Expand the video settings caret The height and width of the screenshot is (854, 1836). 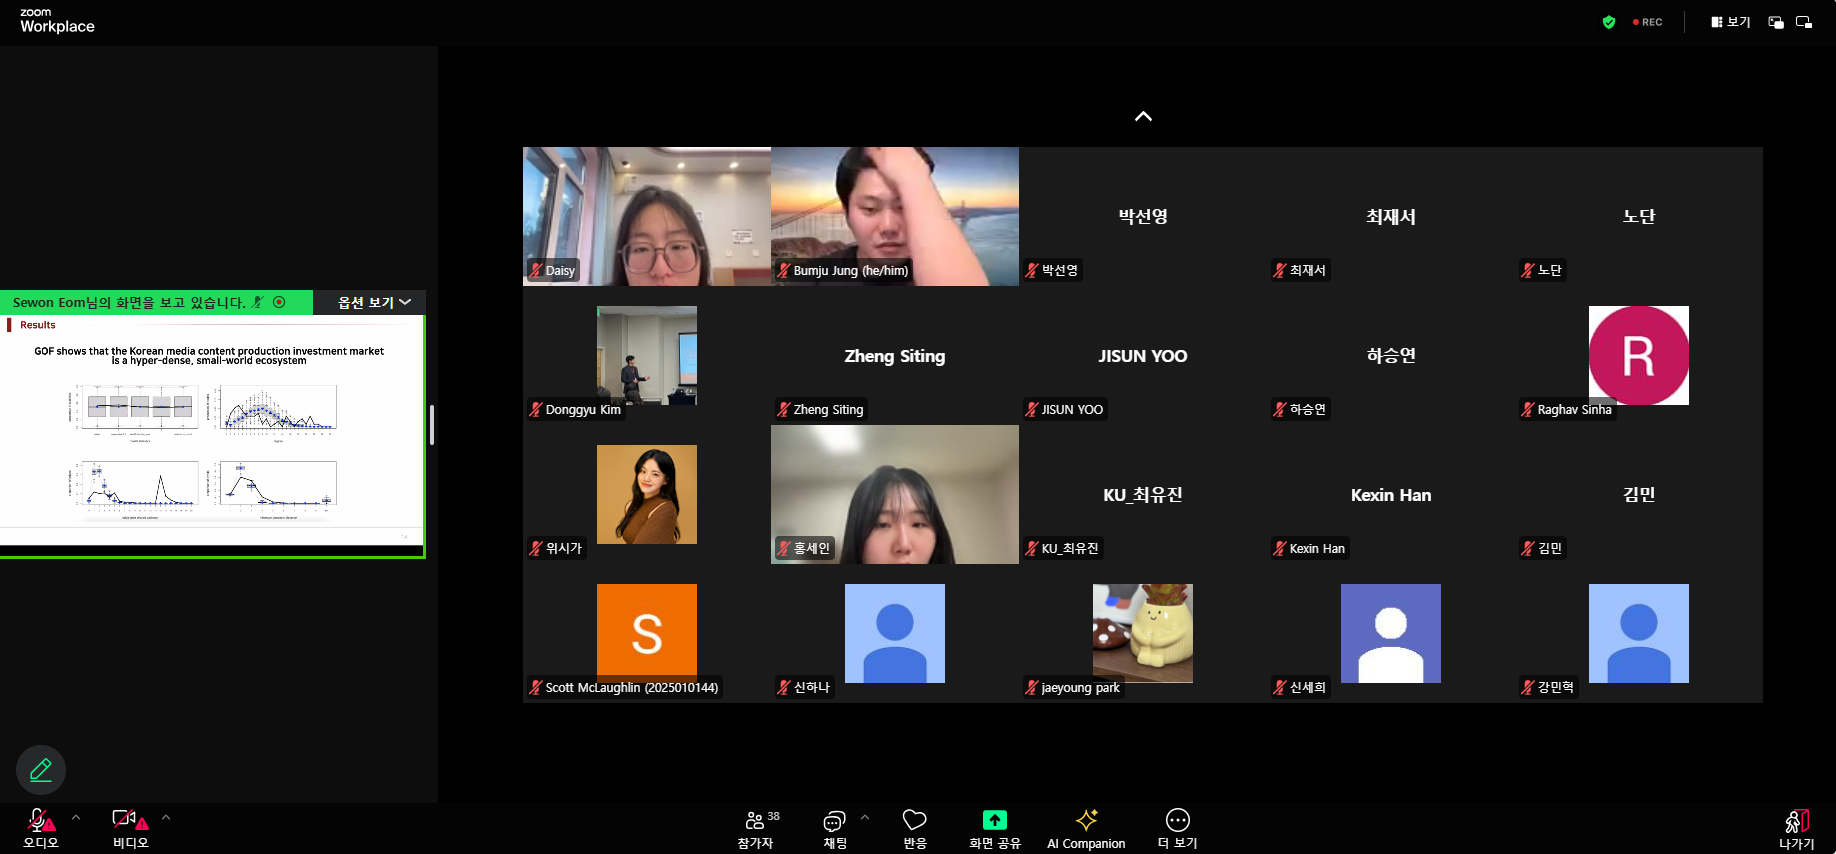click(x=166, y=817)
